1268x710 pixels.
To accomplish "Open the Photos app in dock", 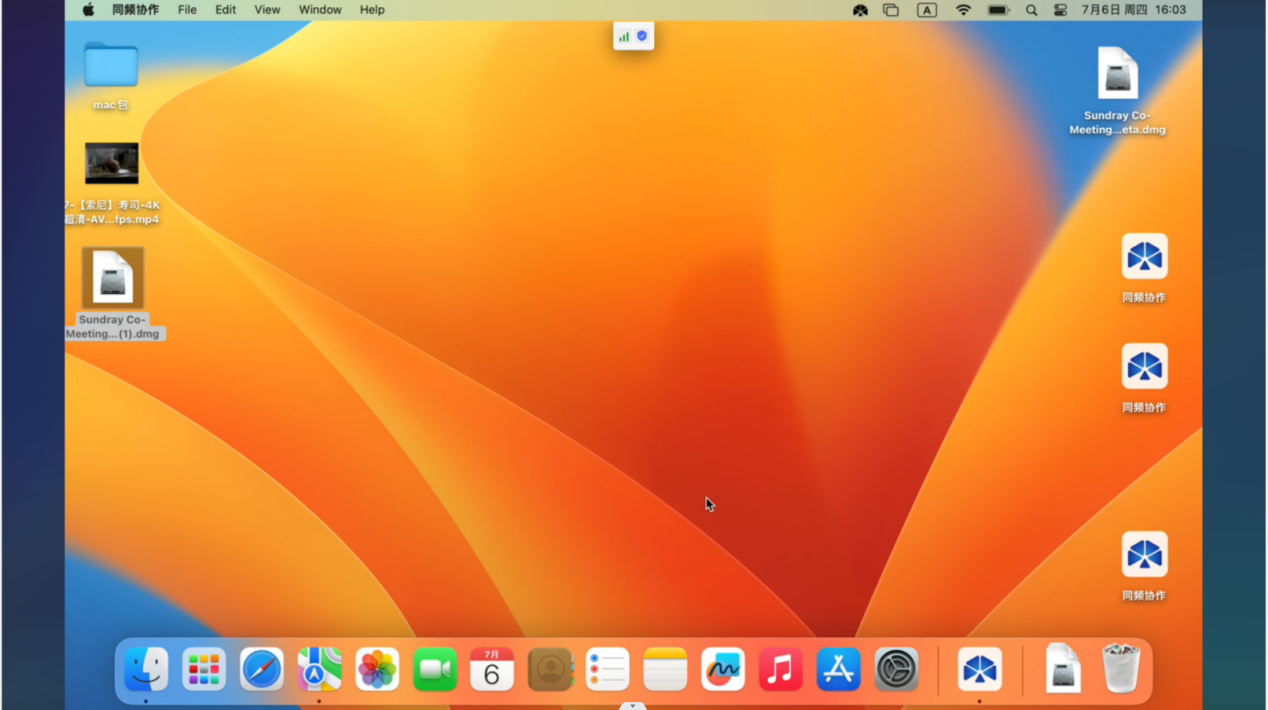I will click(x=377, y=669).
